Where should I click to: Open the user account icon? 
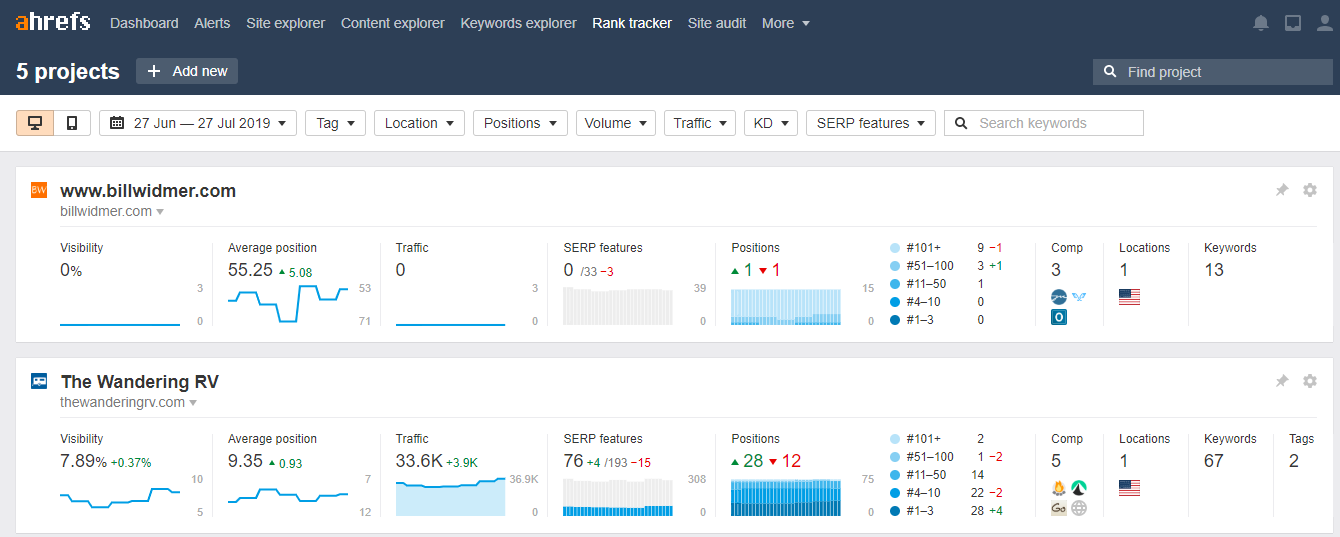1323,23
